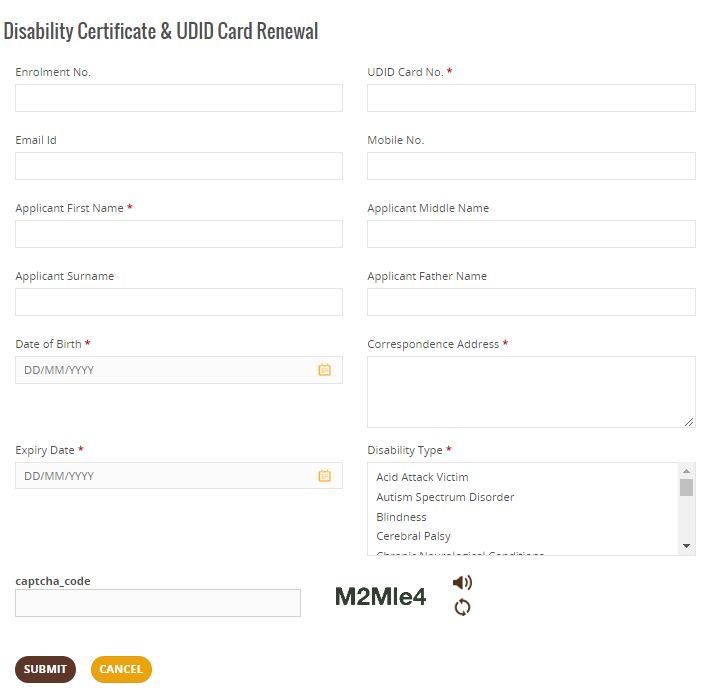Click the Applicant First Name field
This screenshot has width=724, height=695.
click(179, 234)
